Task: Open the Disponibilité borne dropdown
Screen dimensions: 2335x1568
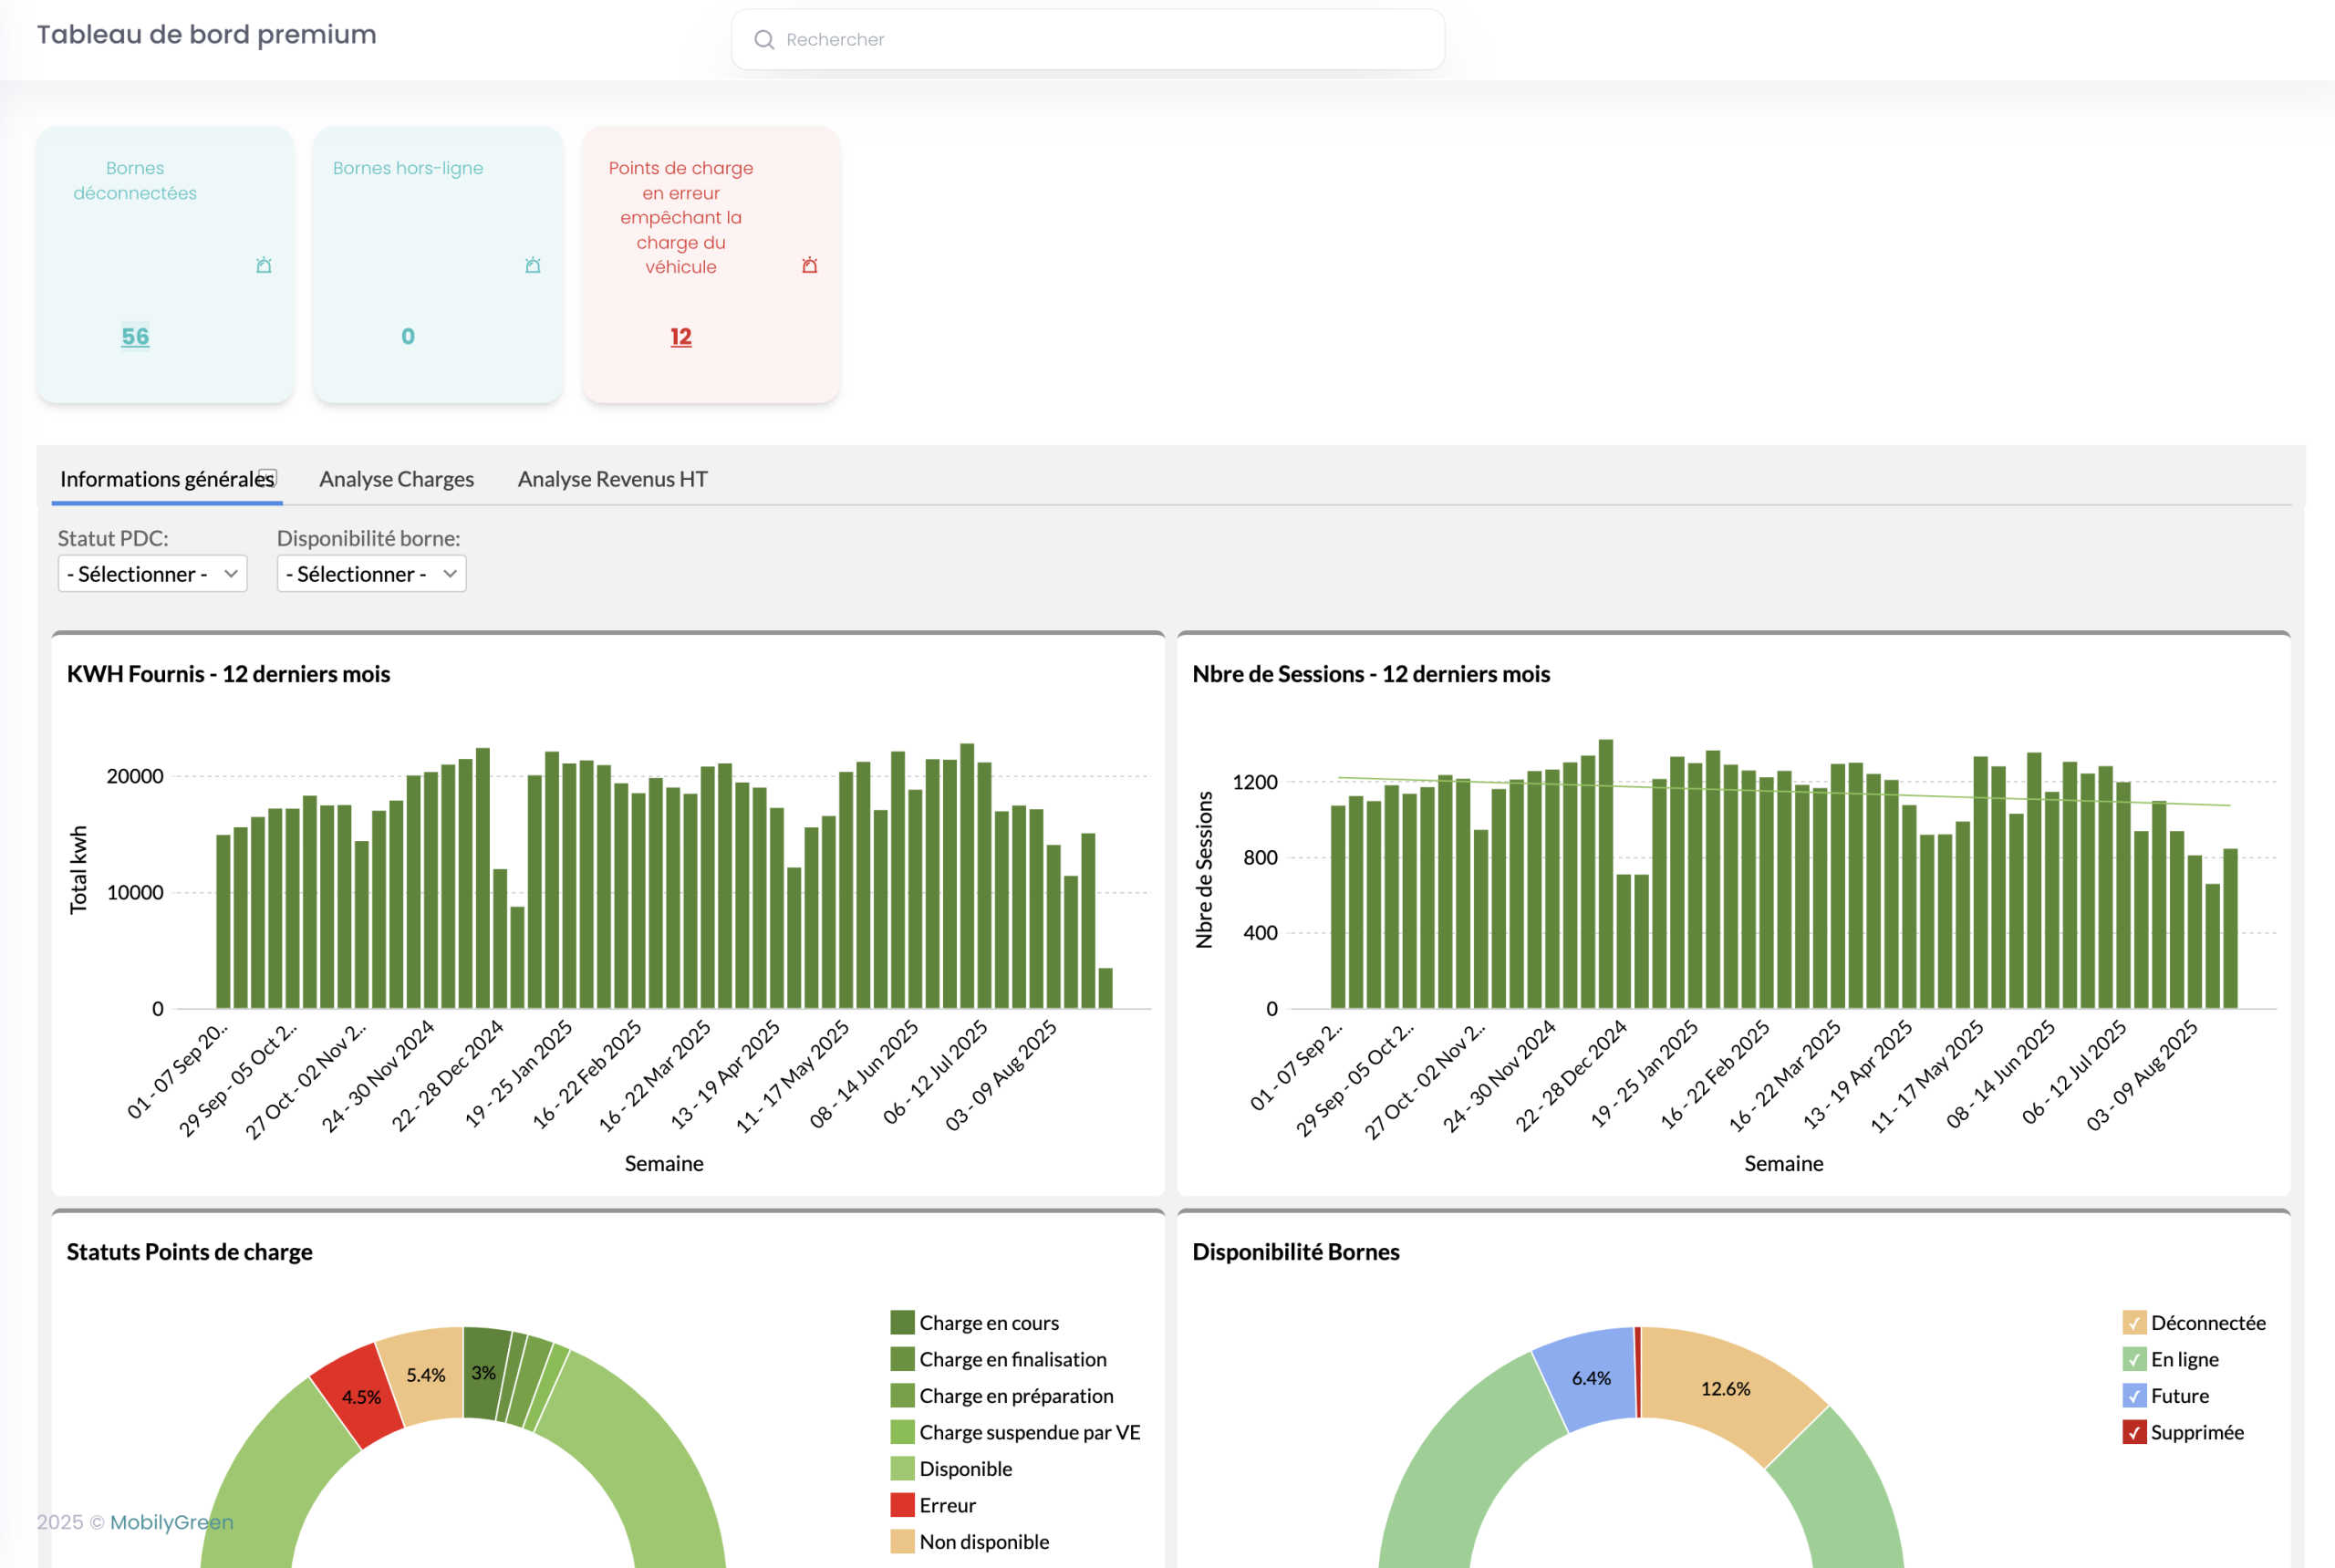Action: click(371, 574)
